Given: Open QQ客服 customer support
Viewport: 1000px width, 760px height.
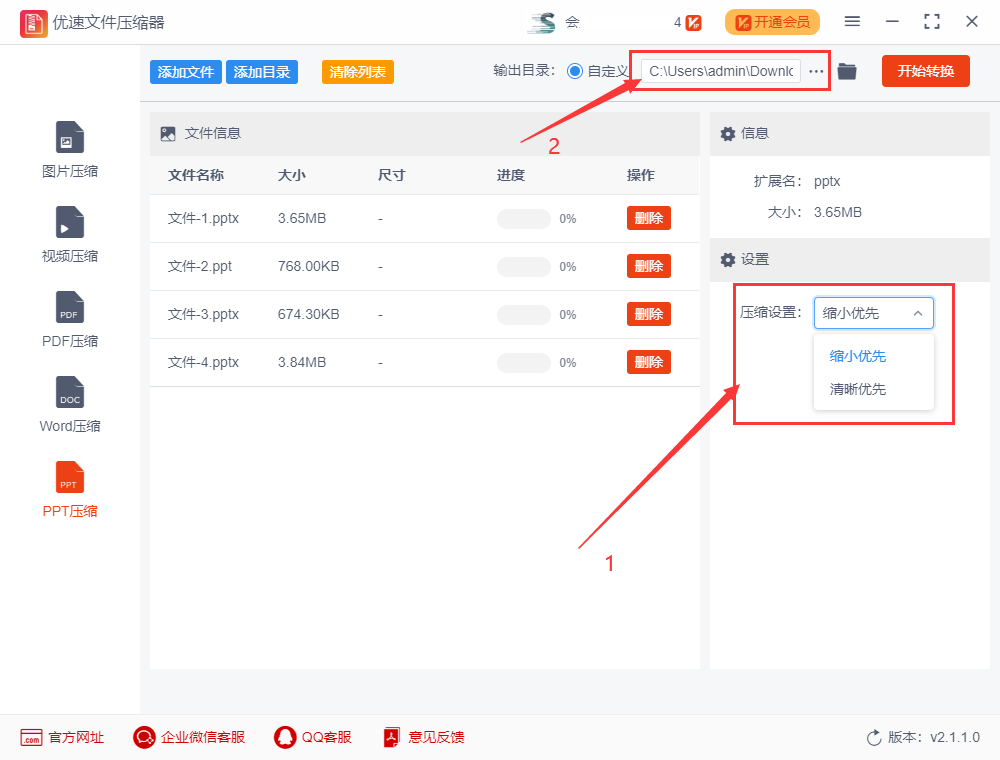Looking at the screenshot, I should tap(313, 737).
